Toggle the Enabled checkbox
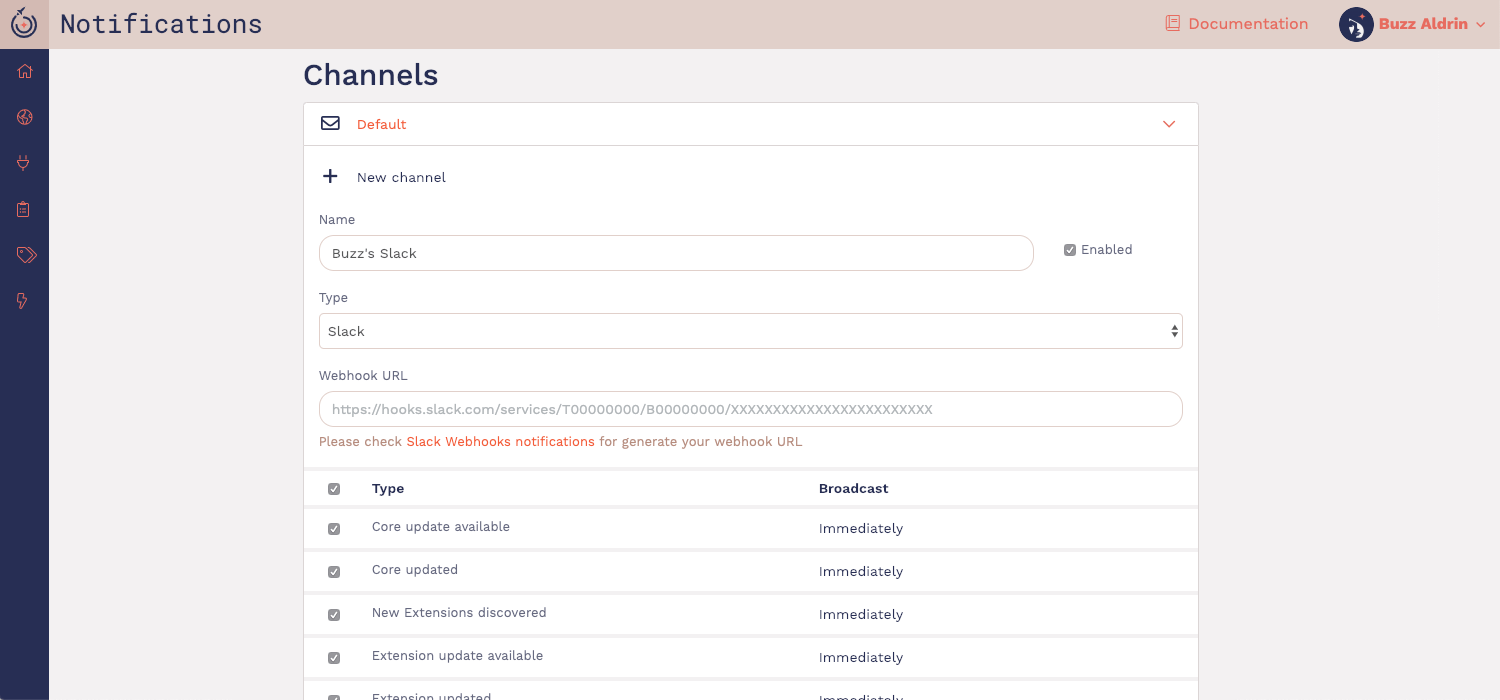Viewport: 1500px width, 700px height. point(1070,250)
